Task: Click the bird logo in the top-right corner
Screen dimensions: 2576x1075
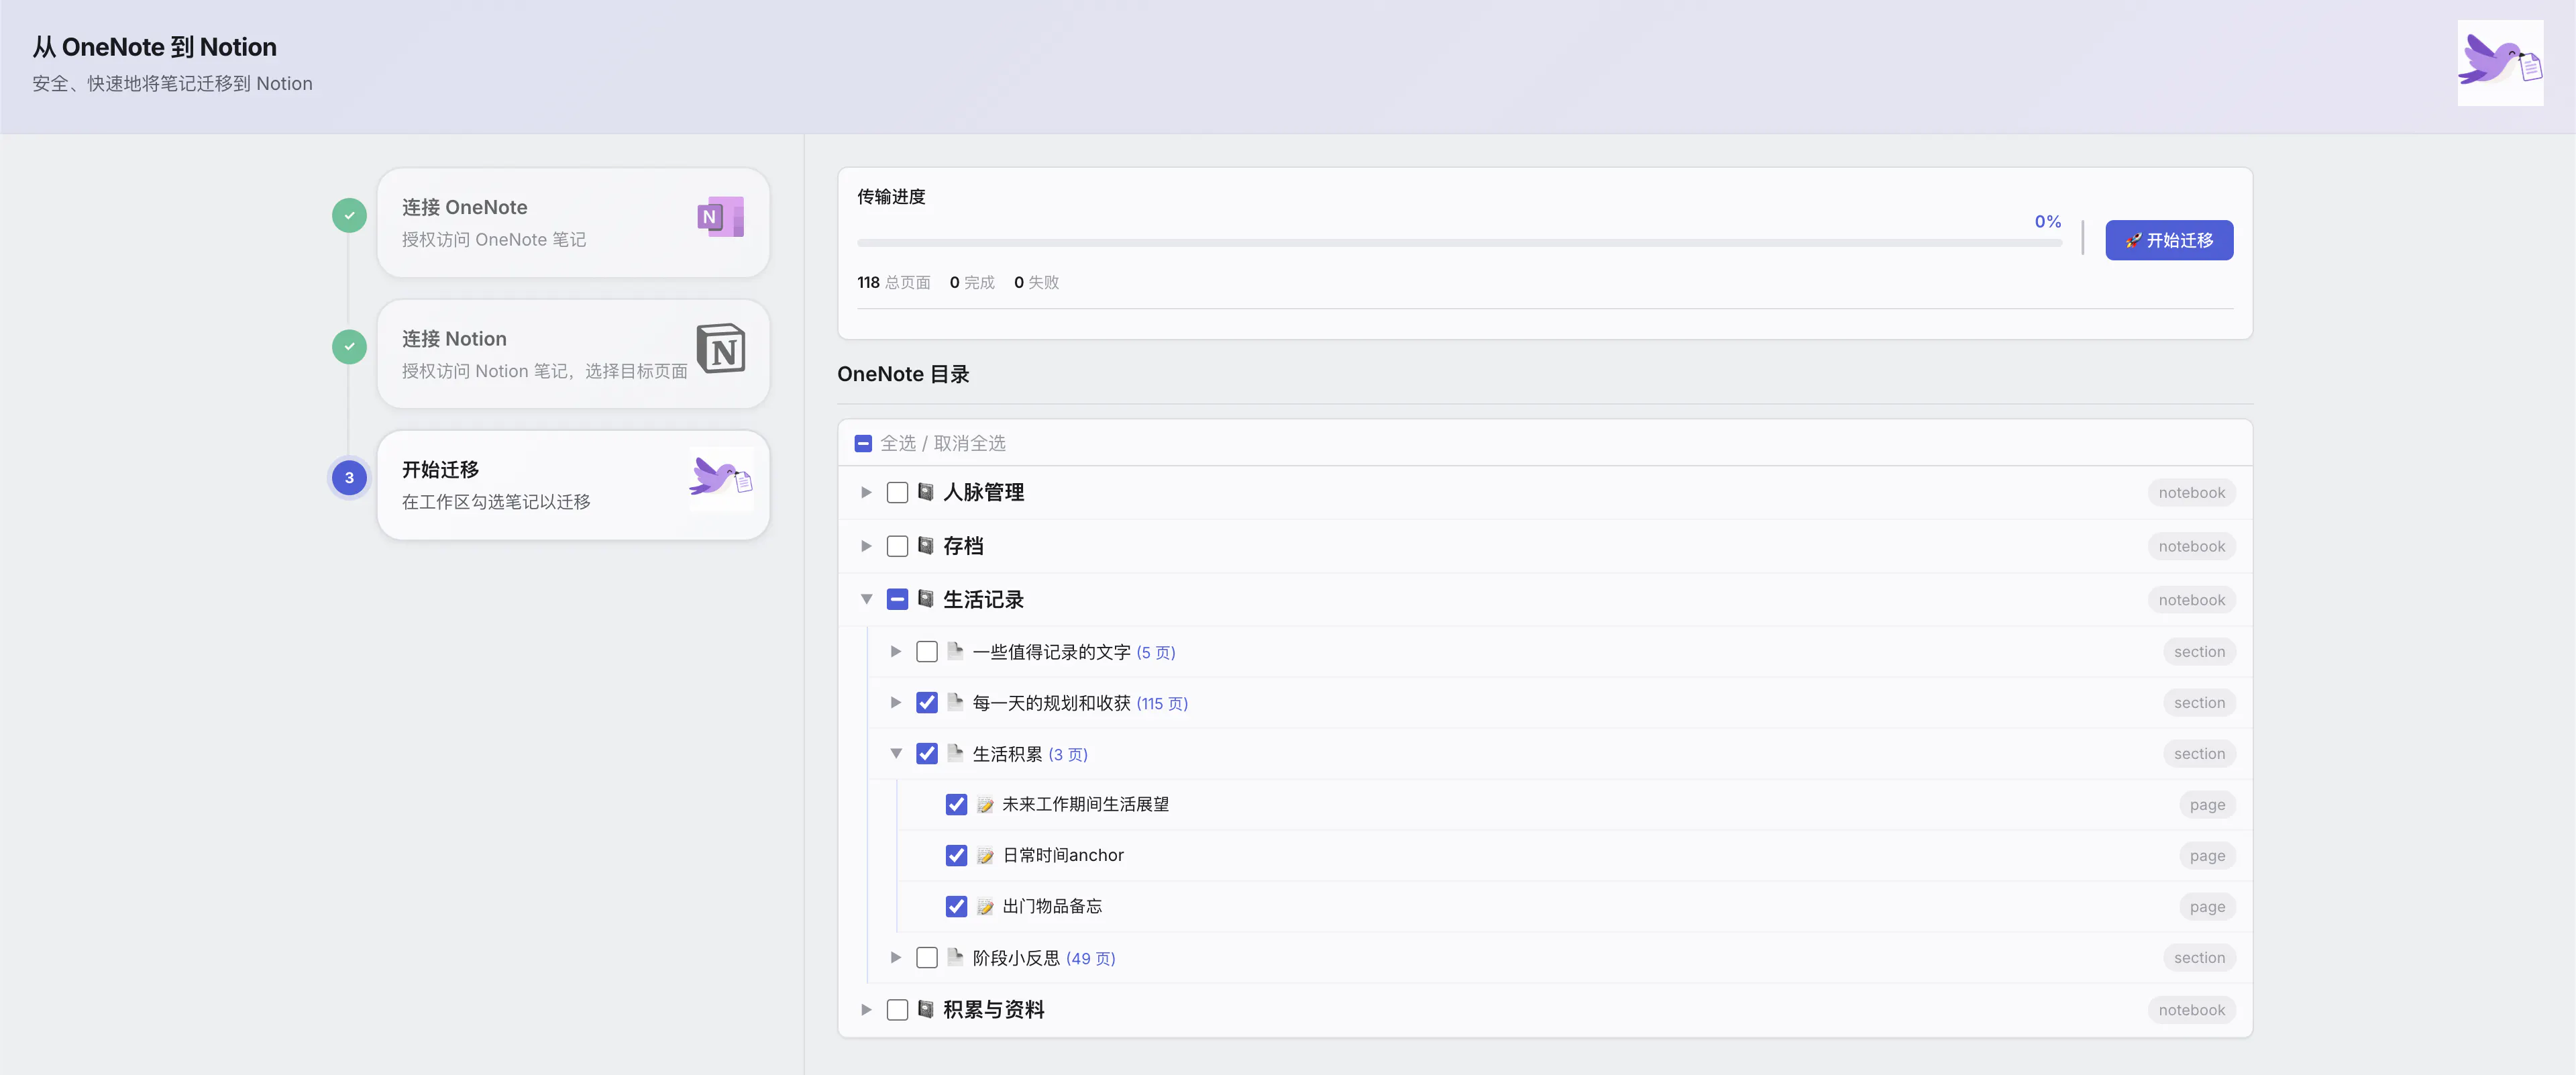Action: 2500,63
